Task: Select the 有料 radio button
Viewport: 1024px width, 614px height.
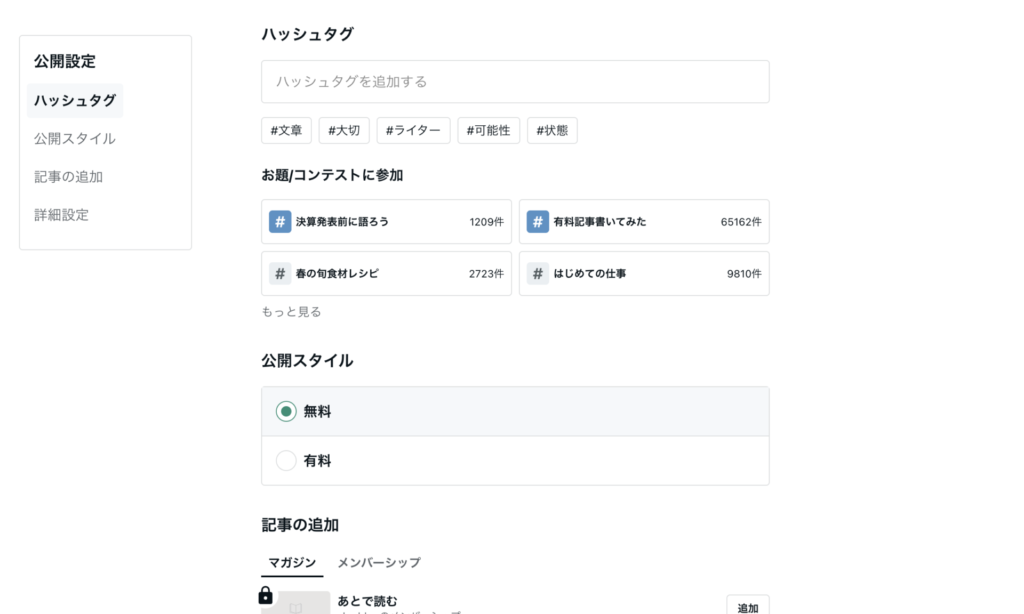Action: pos(286,460)
